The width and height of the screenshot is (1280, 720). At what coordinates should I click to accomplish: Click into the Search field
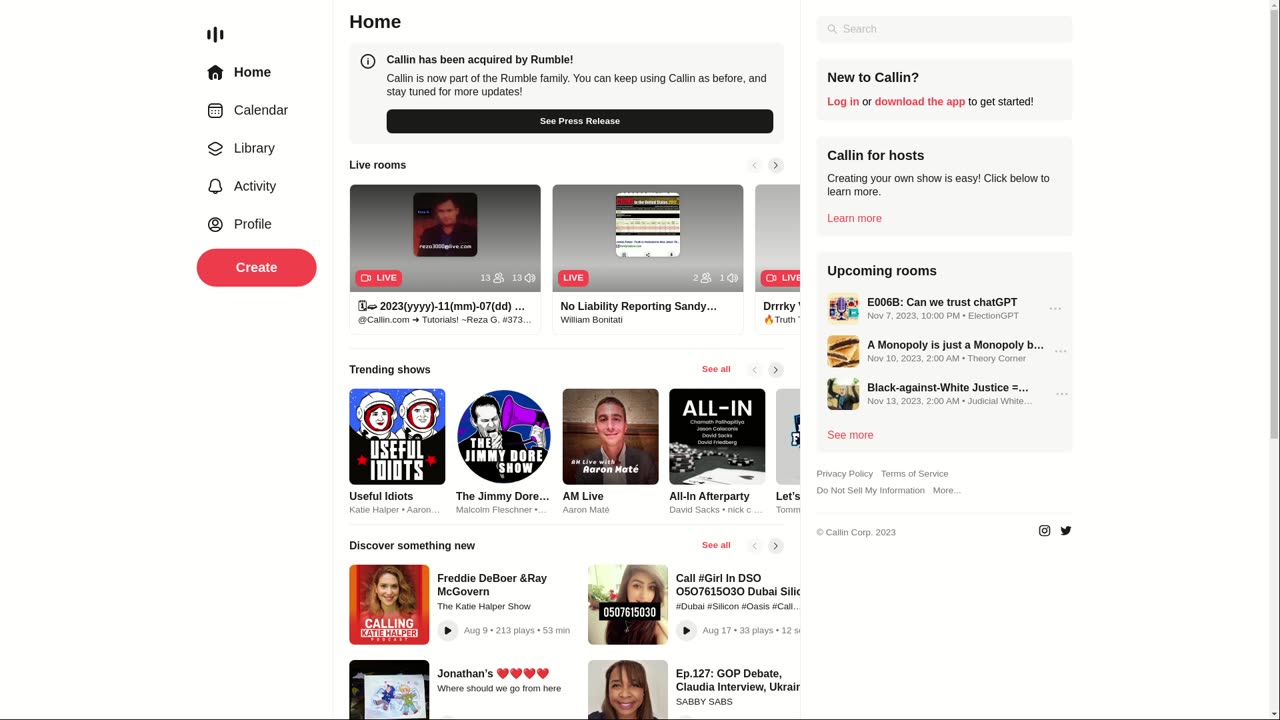point(944,29)
